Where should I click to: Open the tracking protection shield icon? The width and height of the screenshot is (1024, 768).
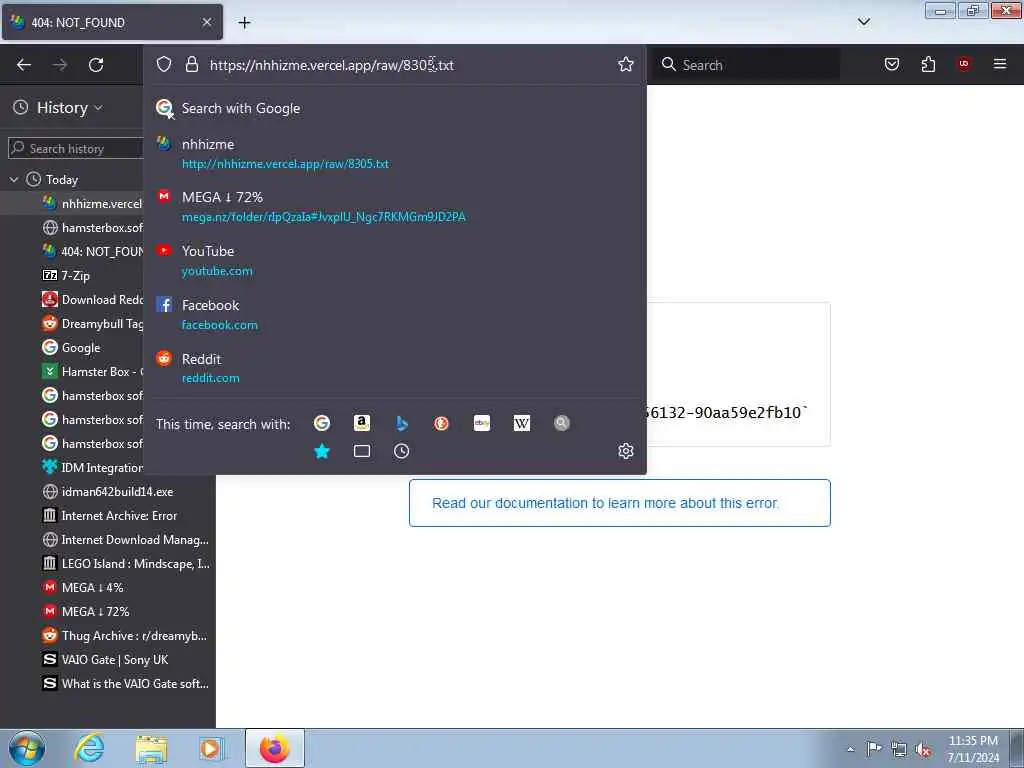[x=164, y=64]
